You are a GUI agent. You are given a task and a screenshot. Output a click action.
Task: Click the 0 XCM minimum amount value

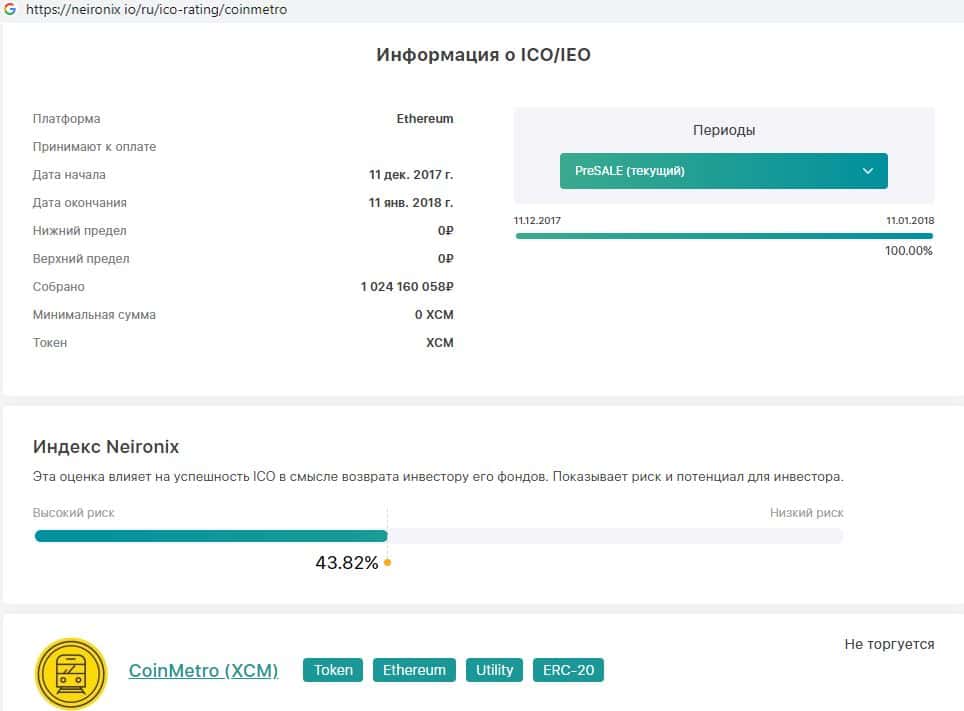[434, 315]
